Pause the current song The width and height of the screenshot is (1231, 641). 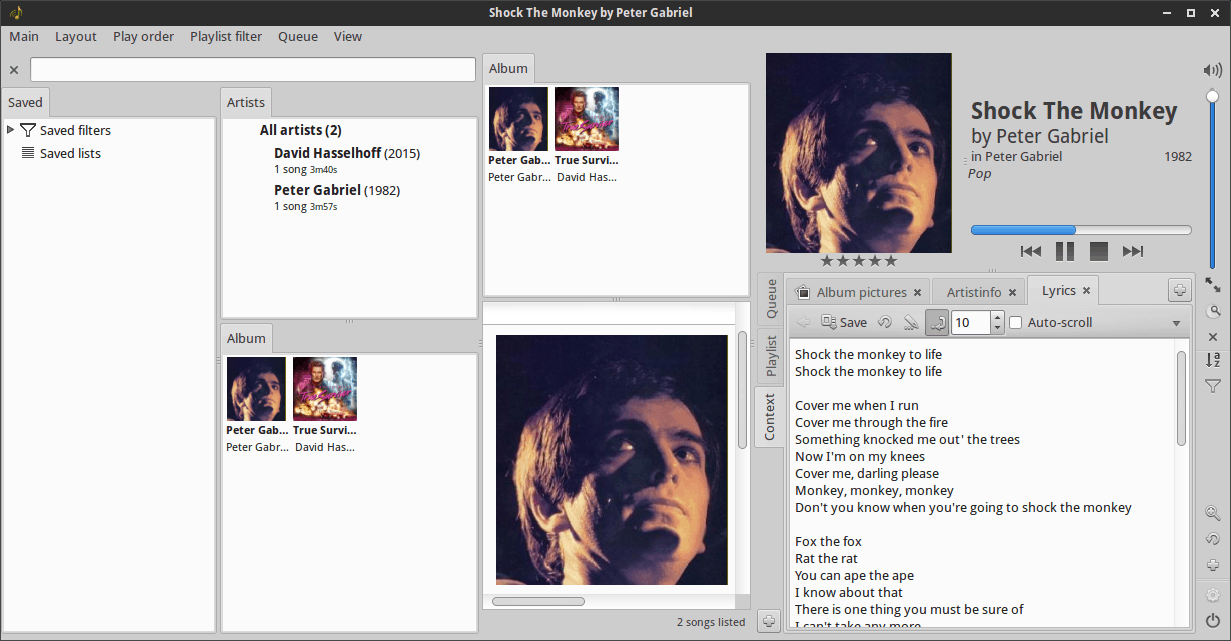pyautogui.click(x=1065, y=251)
